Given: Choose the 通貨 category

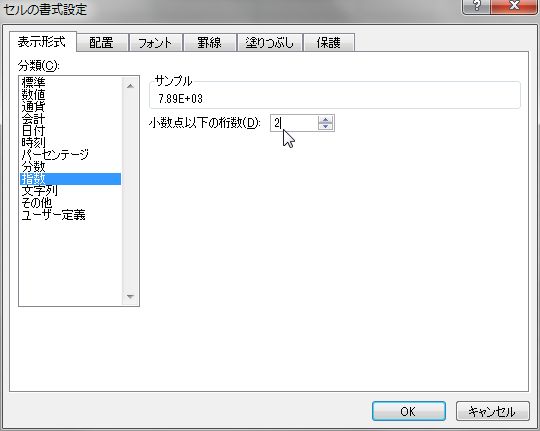Looking at the screenshot, I should [71, 107].
